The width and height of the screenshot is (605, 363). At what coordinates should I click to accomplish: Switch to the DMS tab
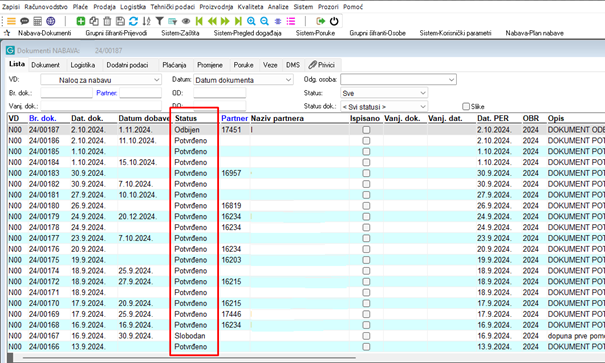[293, 65]
